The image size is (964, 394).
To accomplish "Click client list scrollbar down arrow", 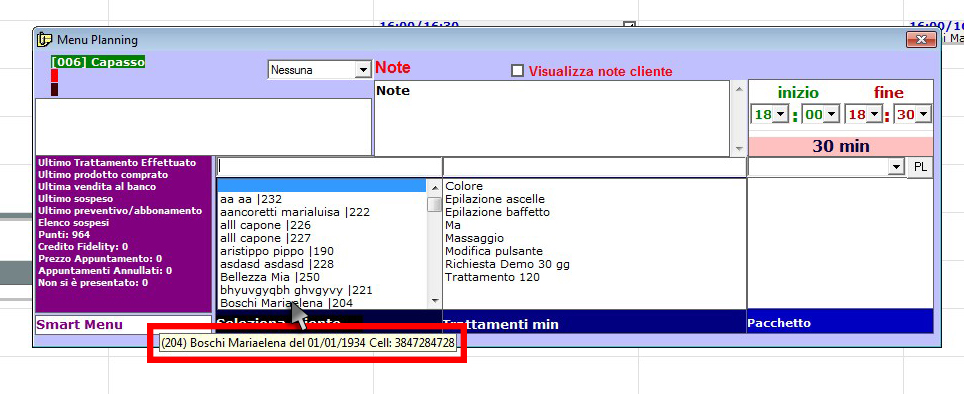I will (435, 301).
